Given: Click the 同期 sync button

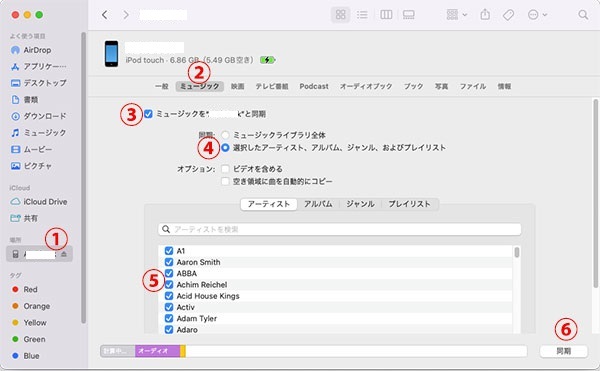Looking at the screenshot, I should click(564, 351).
